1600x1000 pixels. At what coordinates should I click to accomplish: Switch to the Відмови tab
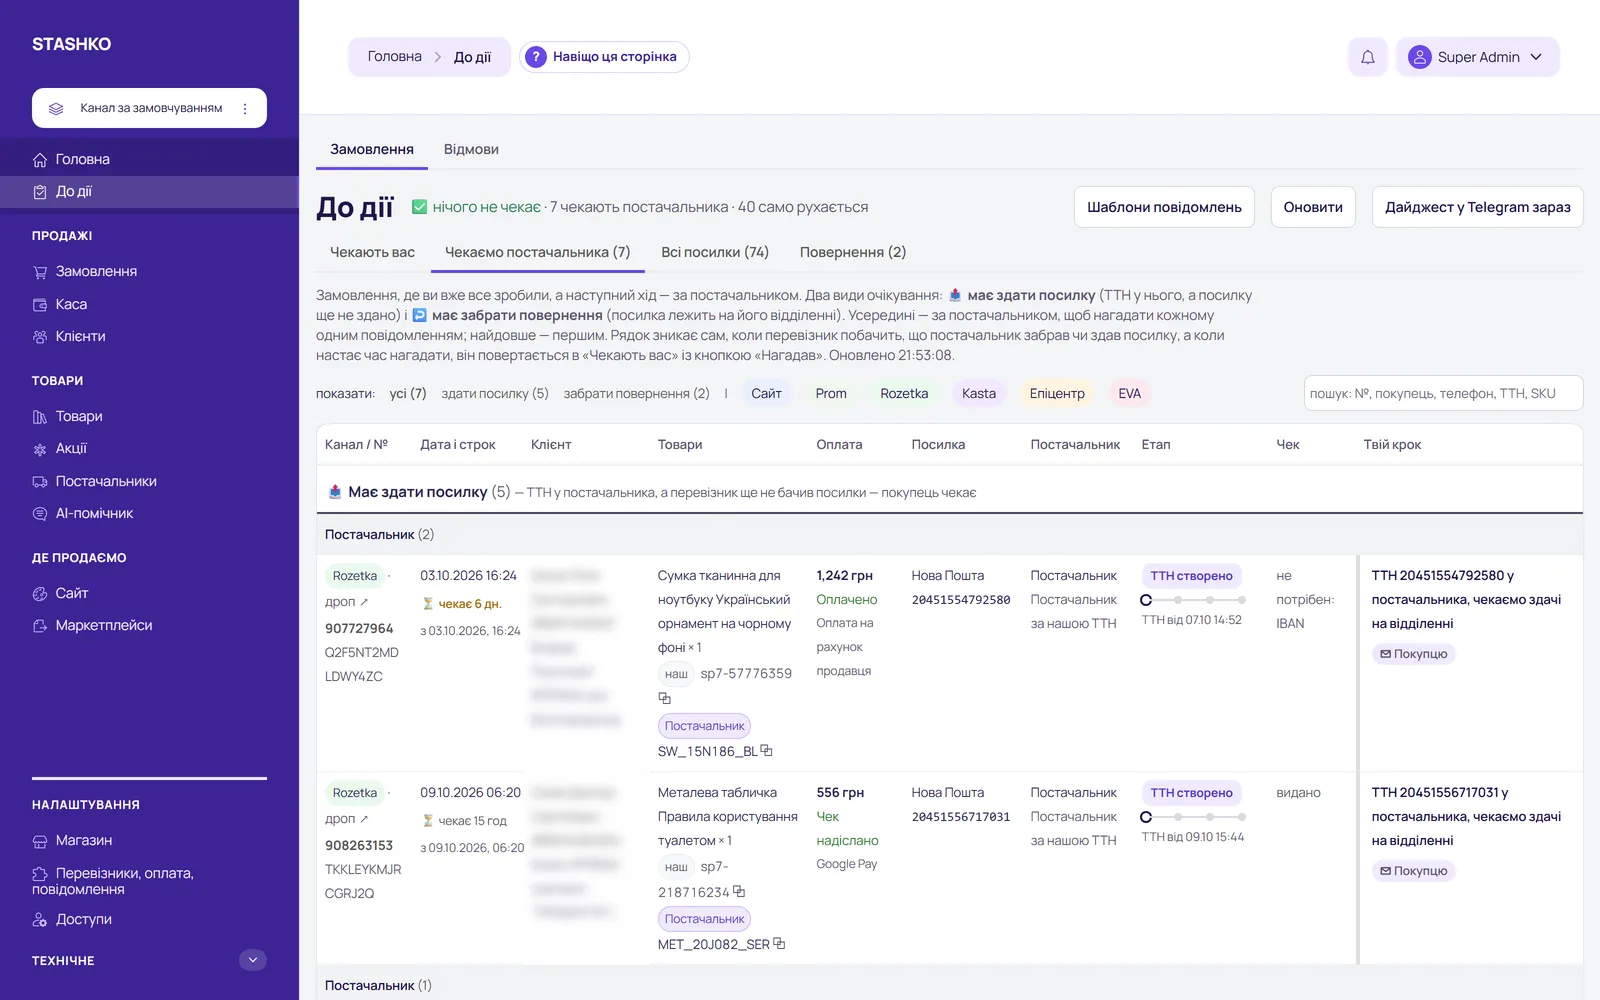click(x=471, y=149)
